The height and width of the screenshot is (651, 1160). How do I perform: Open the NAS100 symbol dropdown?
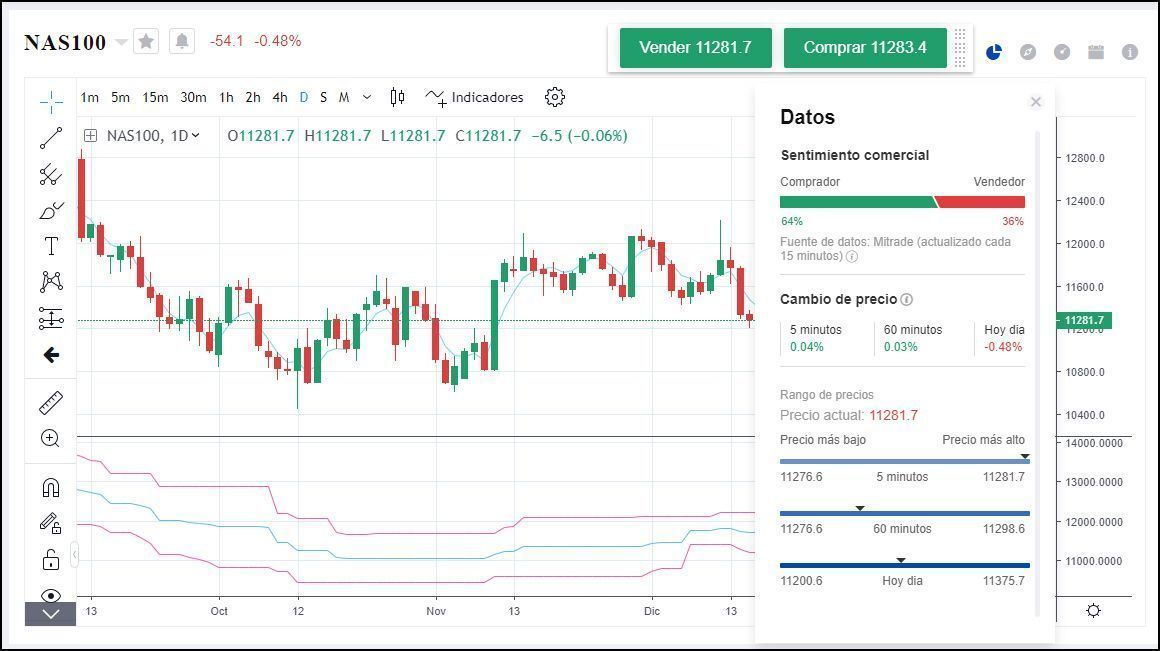pos(120,42)
